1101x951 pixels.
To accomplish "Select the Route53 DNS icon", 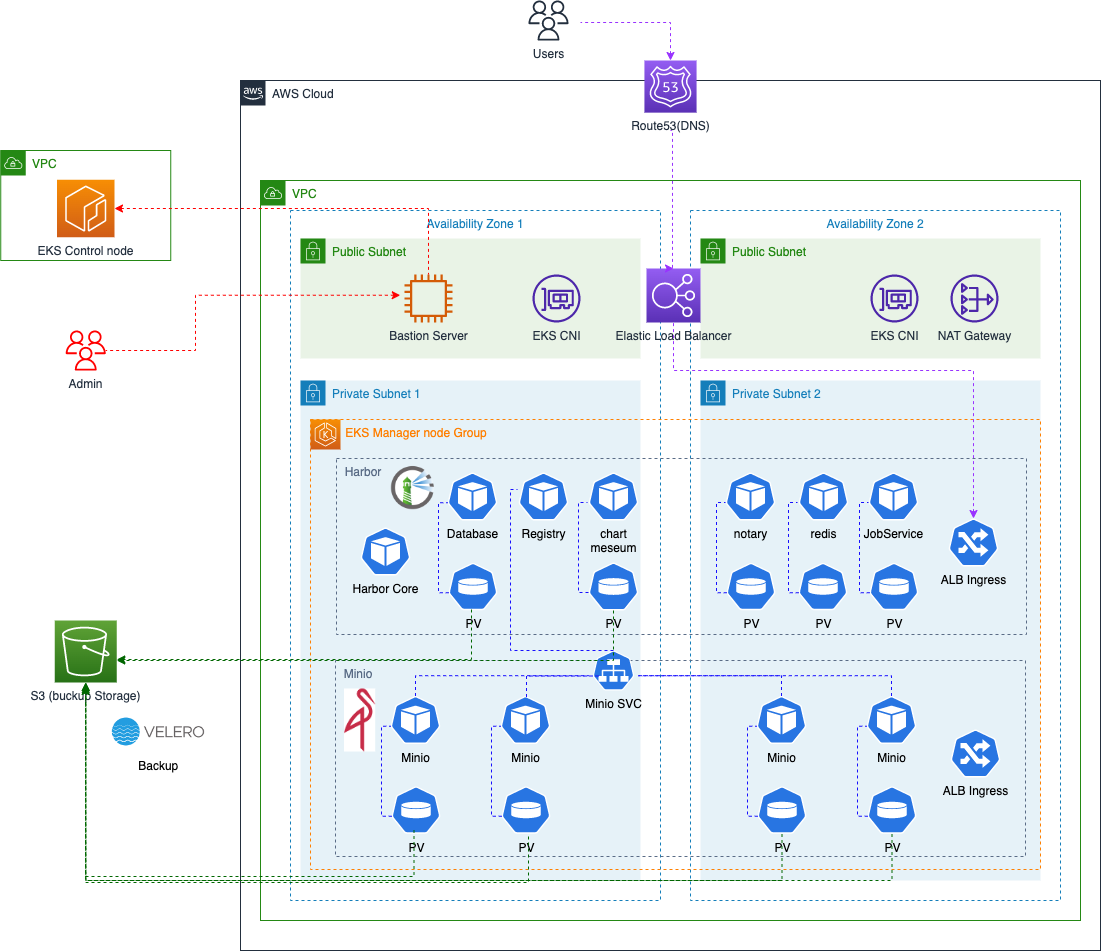I will click(671, 86).
